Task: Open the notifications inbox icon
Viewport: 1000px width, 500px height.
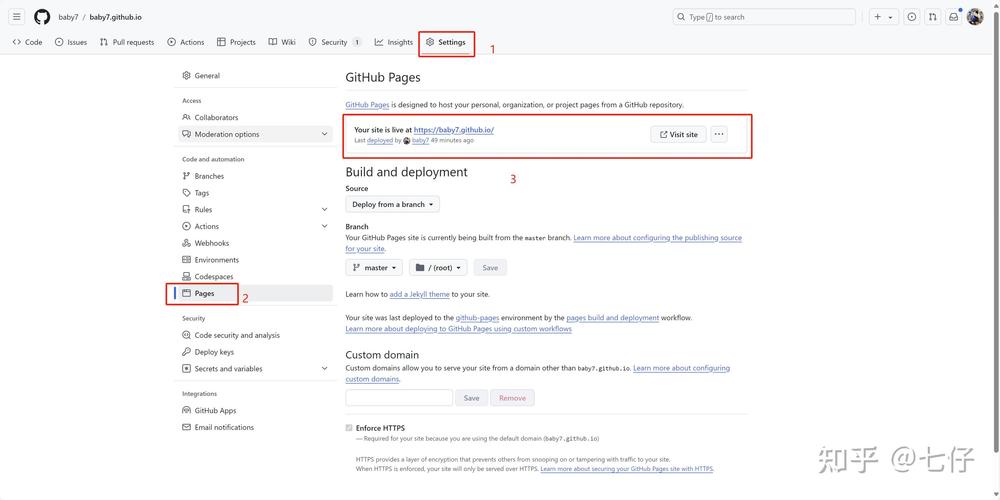Action: click(x=953, y=17)
